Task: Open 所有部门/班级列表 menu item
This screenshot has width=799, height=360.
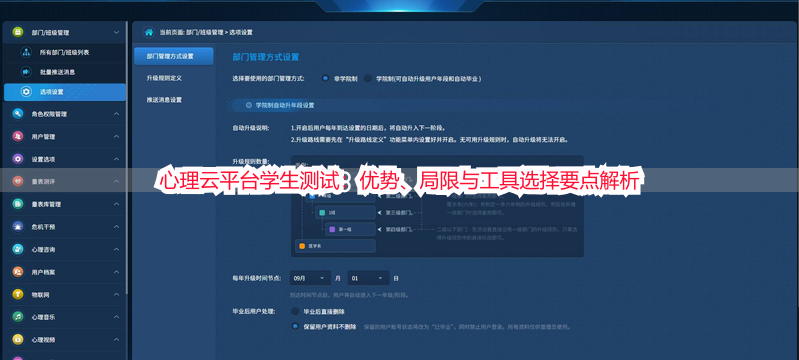Action: click(x=65, y=53)
